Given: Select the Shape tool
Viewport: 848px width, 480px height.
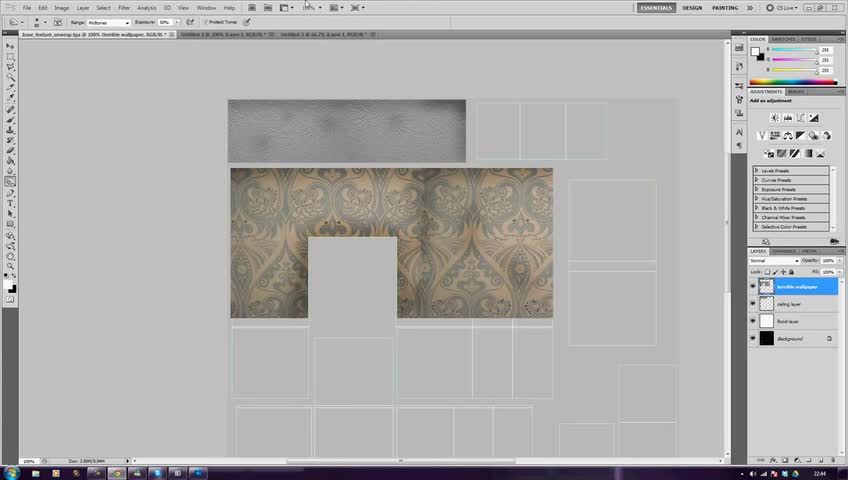Looking at the screenshot, I should (x=10, y=224).
